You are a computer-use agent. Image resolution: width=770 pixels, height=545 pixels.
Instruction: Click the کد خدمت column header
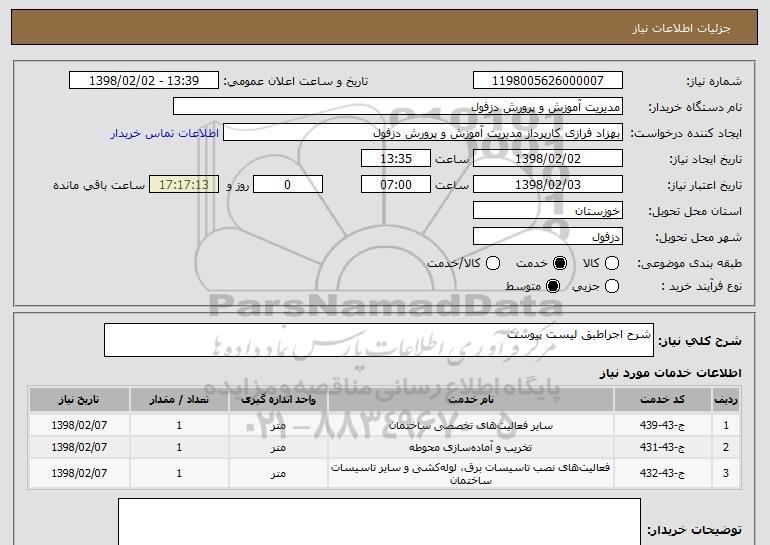662,400
